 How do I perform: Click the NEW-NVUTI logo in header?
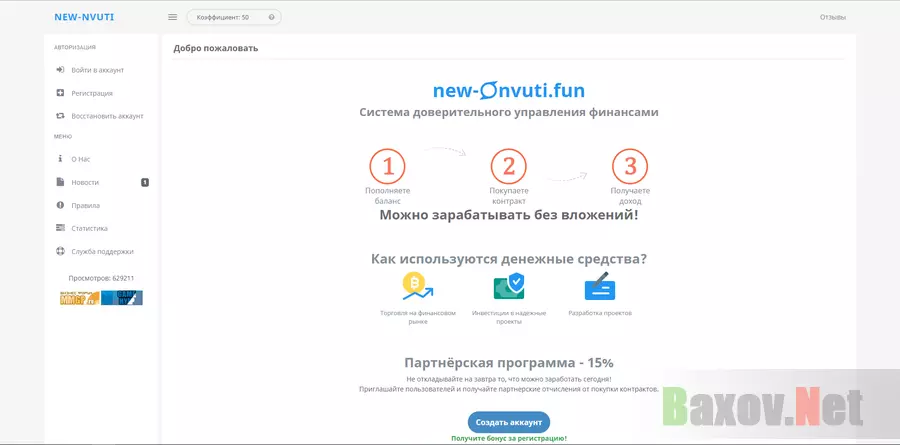(x=84, y=17)
